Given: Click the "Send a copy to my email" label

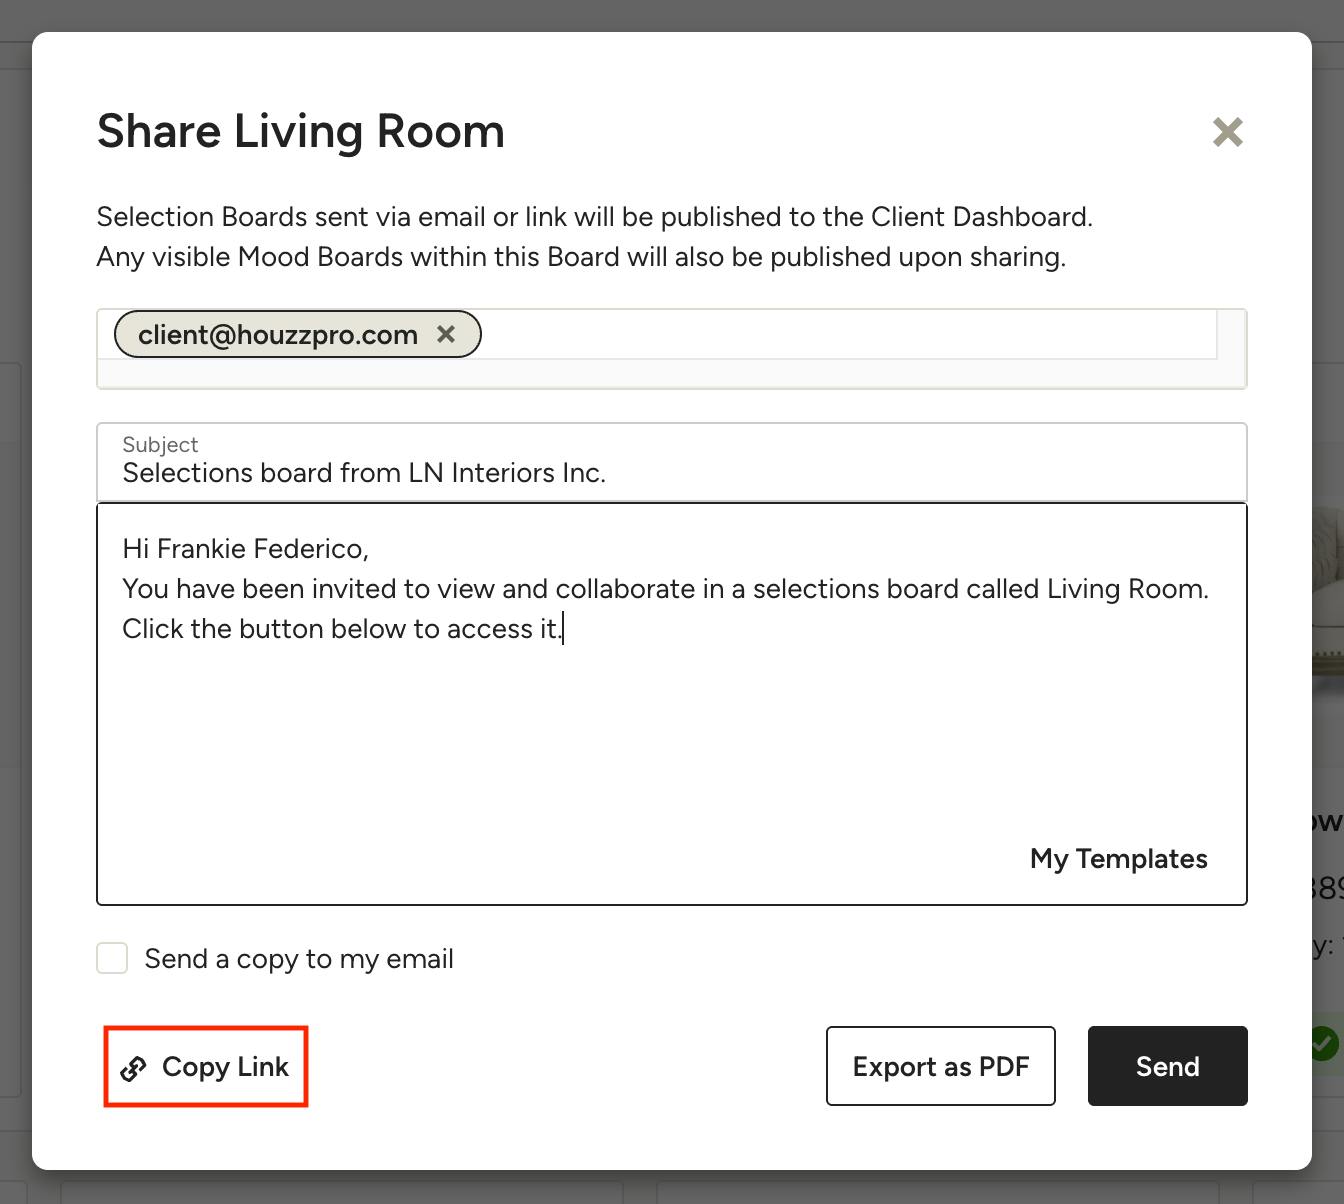Looking at the screenshot, I should (x=299, y=959).
